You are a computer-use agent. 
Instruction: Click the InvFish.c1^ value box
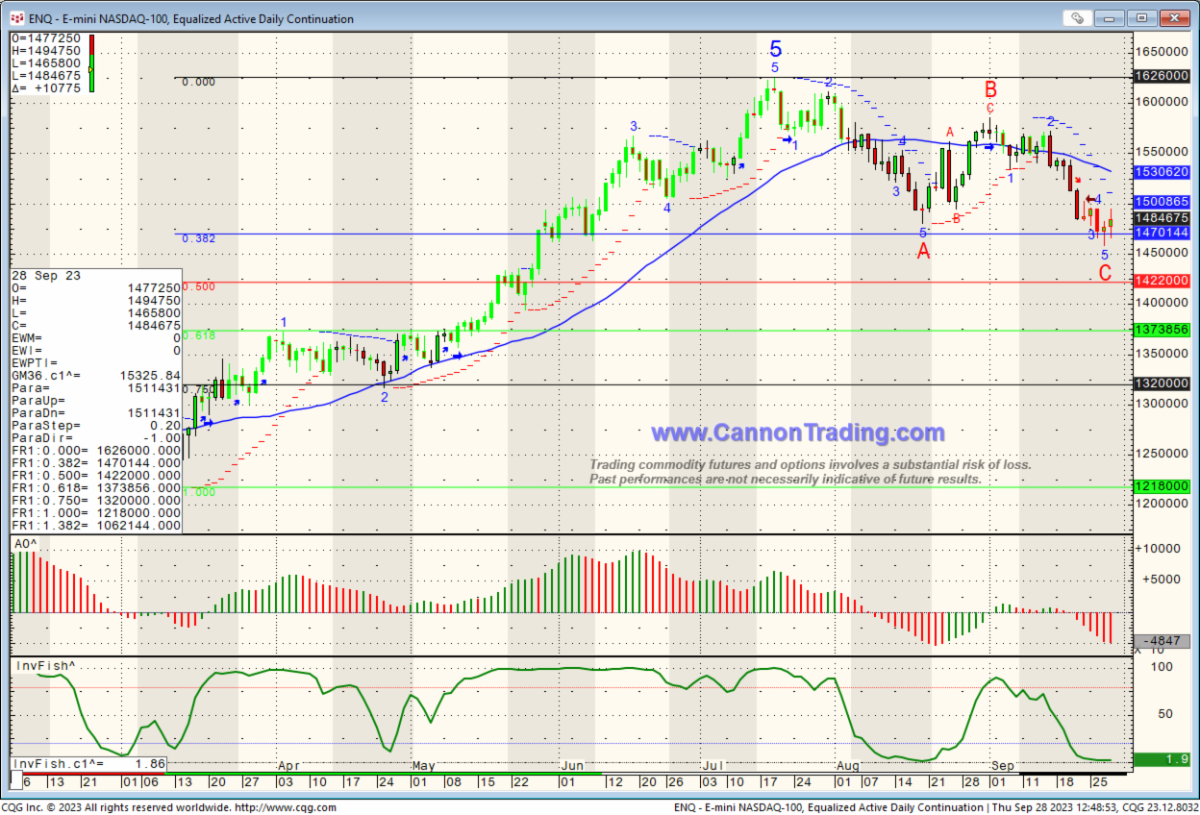(x=88, y=763)
